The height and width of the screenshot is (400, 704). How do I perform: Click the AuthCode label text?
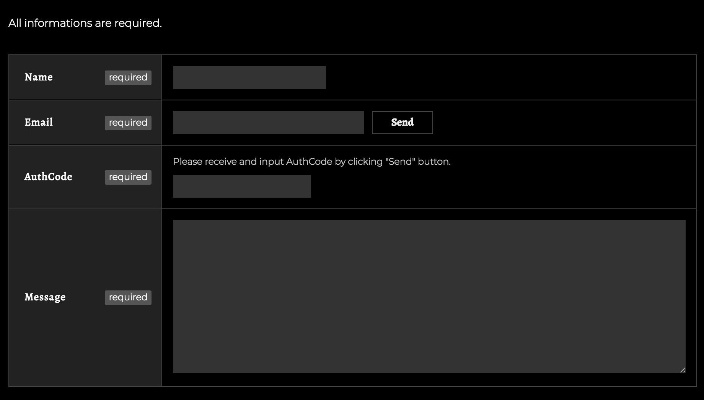[48, 177]
